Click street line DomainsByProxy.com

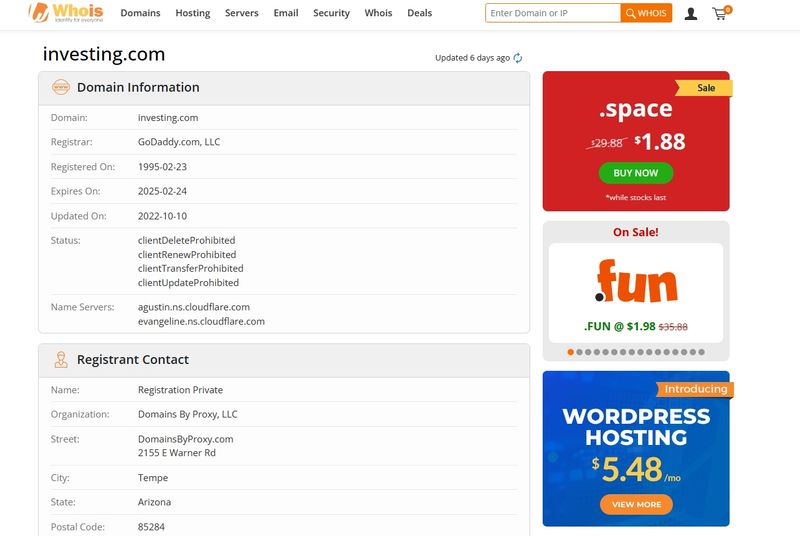(x=185, y=439)
